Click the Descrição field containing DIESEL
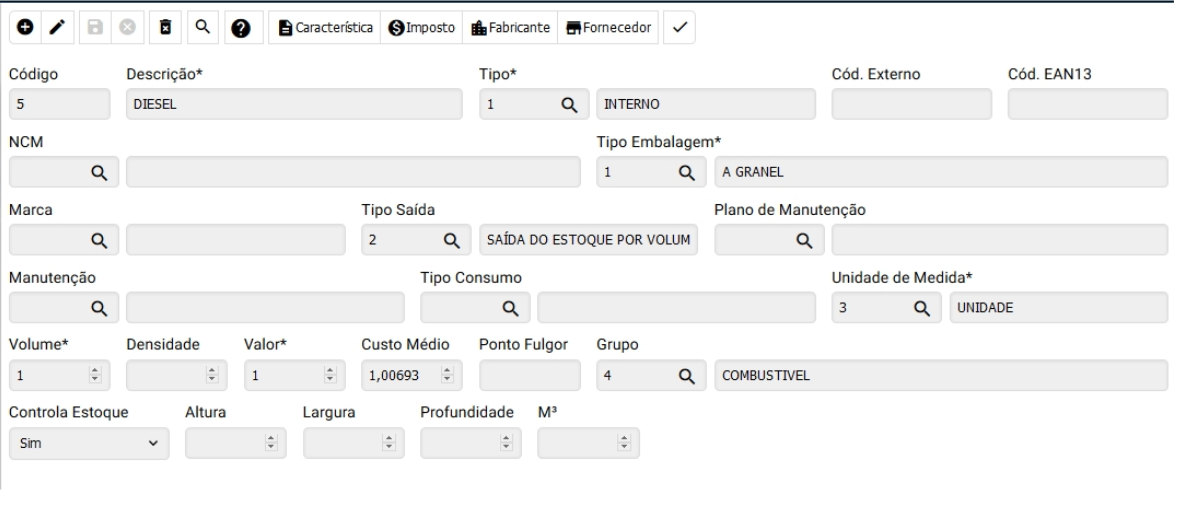 click(294, 104)
